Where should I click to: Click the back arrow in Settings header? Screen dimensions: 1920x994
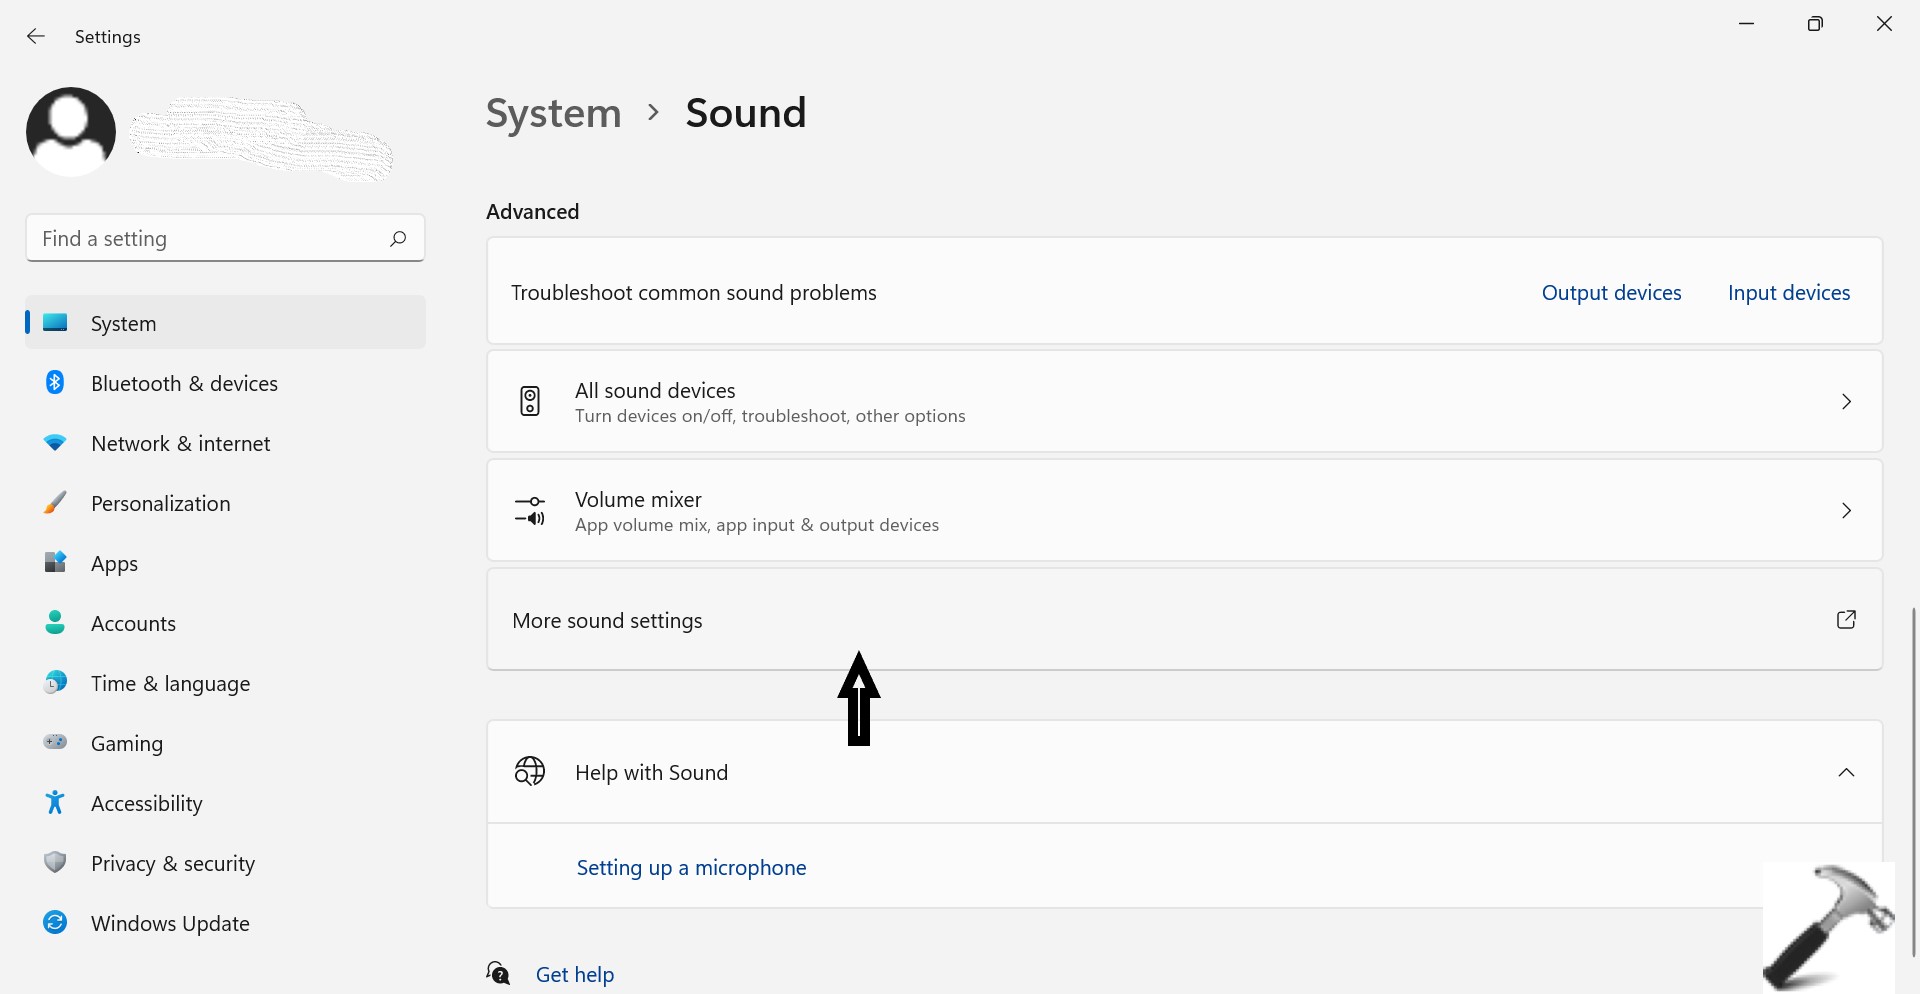(36, 37)
